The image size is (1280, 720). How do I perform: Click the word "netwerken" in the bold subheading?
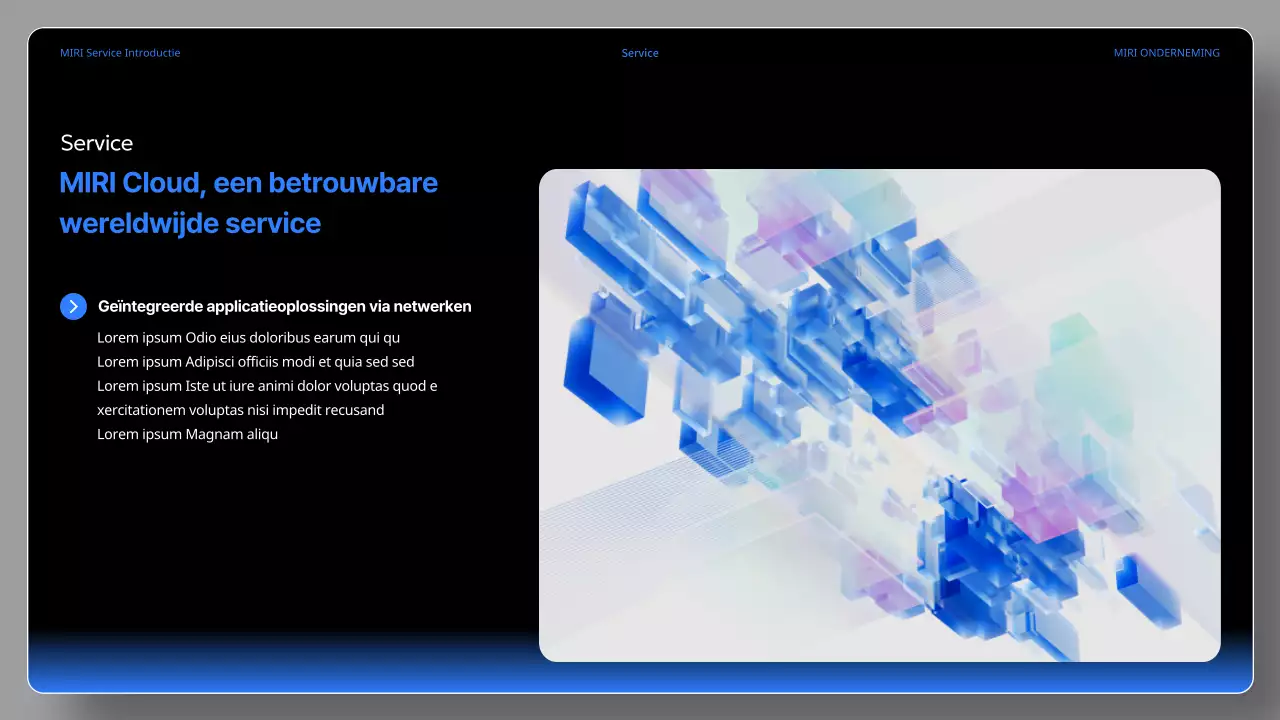pyautogui.click(x=432, y=307)
